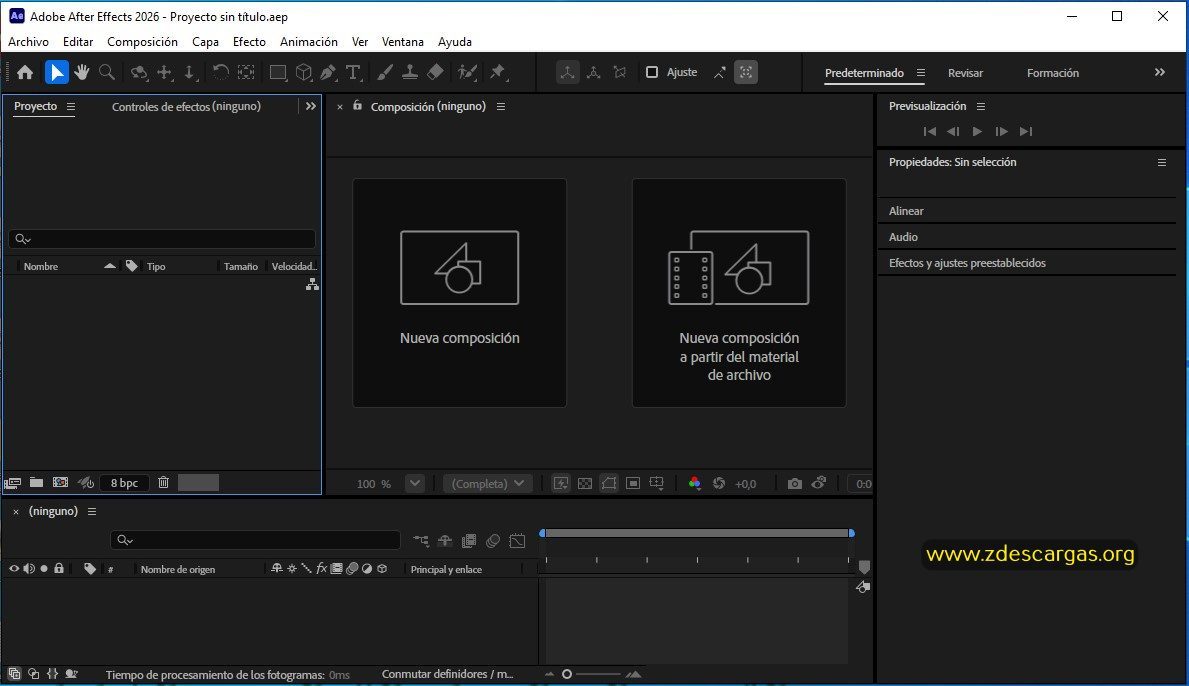Open the Composición menu
This screenshot has width=1189, height=686.
coord(143,42)
